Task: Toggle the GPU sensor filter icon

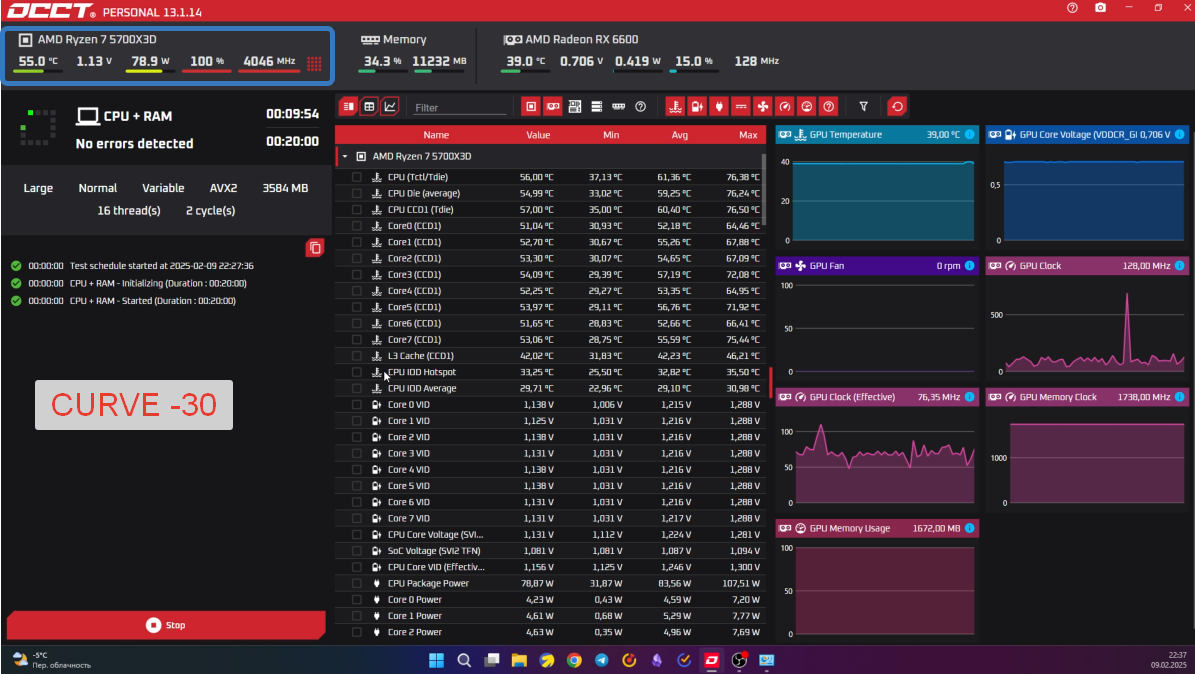Action: [553, 107]
